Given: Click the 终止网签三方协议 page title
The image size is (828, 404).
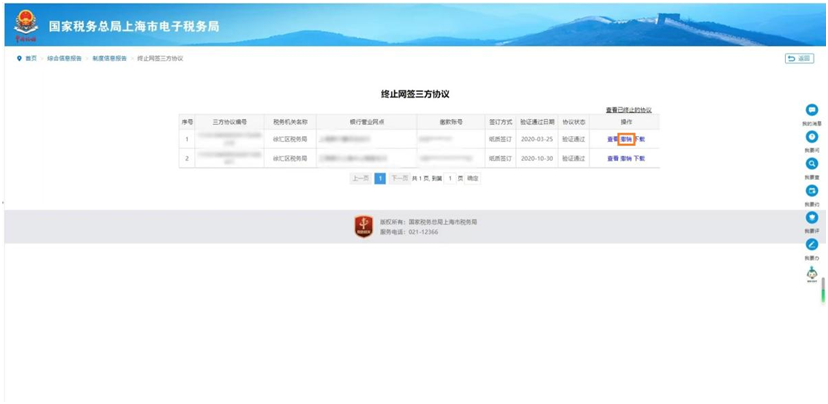Looking at the screenshot, I should (x=415, y=94).
